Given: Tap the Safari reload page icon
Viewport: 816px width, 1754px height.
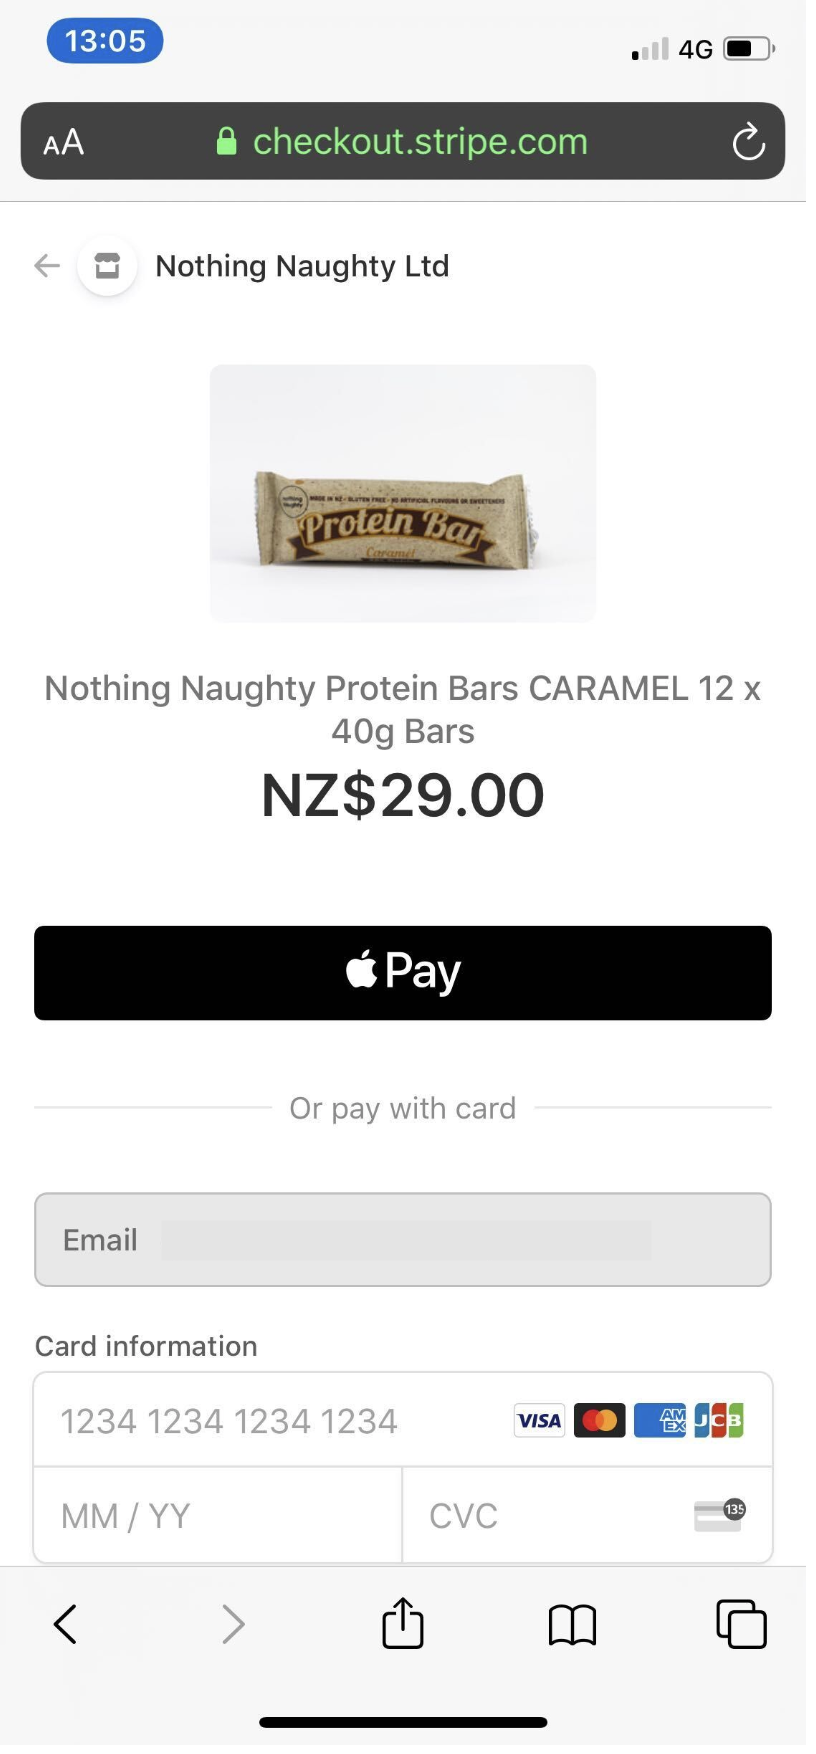Looking at the screenshot, I should 748,142.
